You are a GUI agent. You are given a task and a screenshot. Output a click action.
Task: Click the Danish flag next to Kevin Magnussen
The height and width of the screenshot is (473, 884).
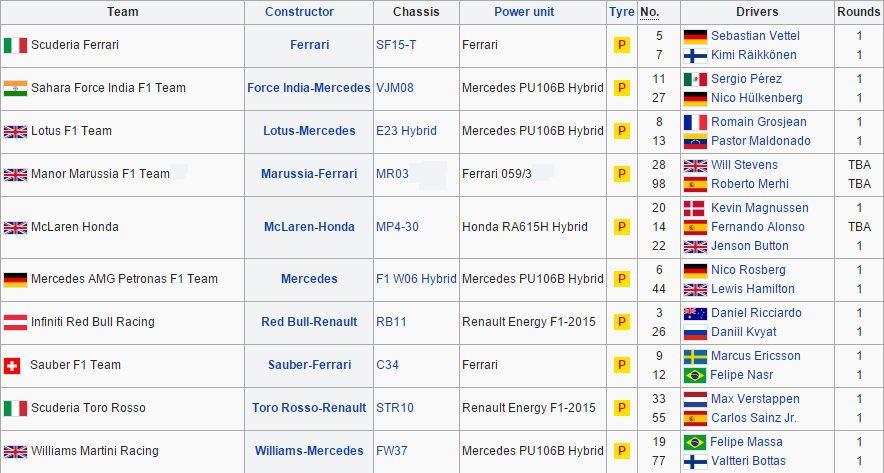tap(694, 209)
